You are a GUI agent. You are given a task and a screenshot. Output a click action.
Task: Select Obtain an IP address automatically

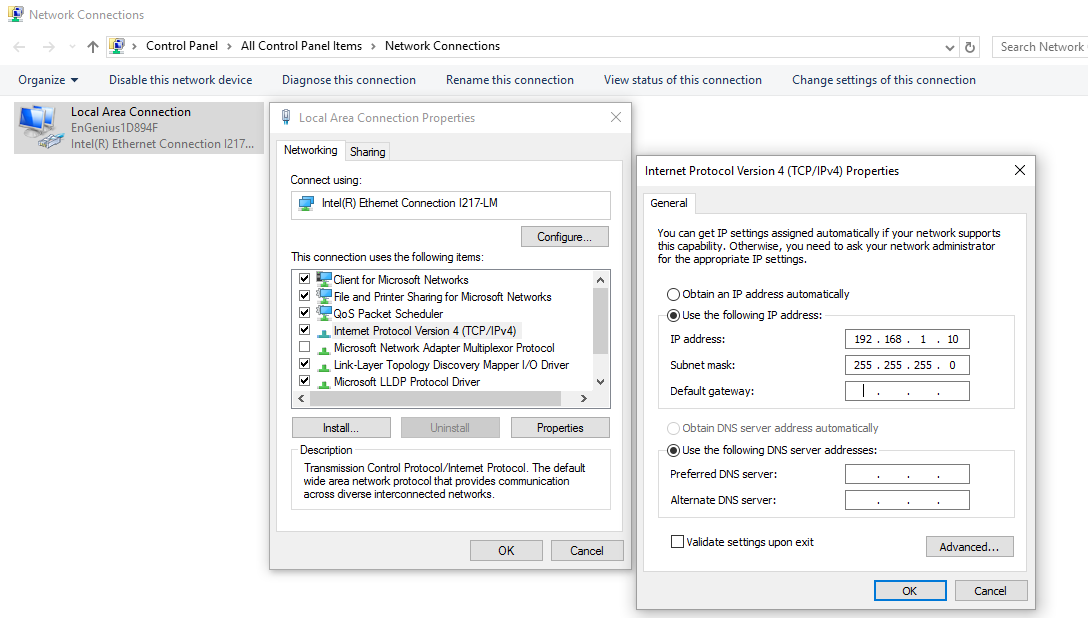click(673, 294)
